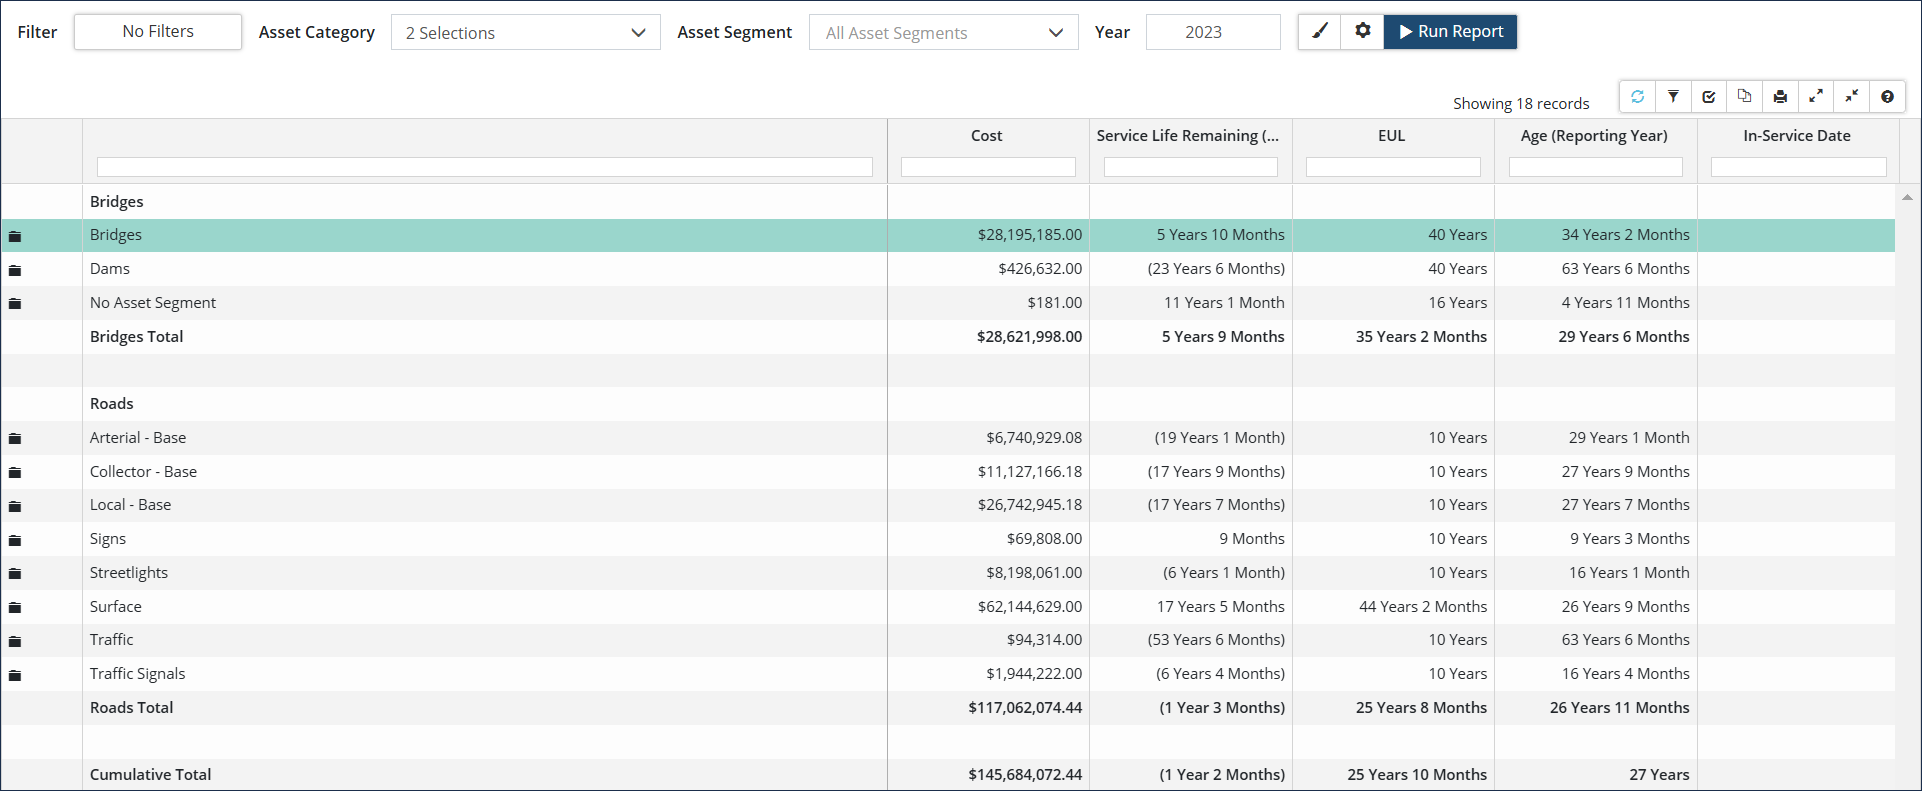
Task: Print the report using printer icon
Action: click(1780, 97)
